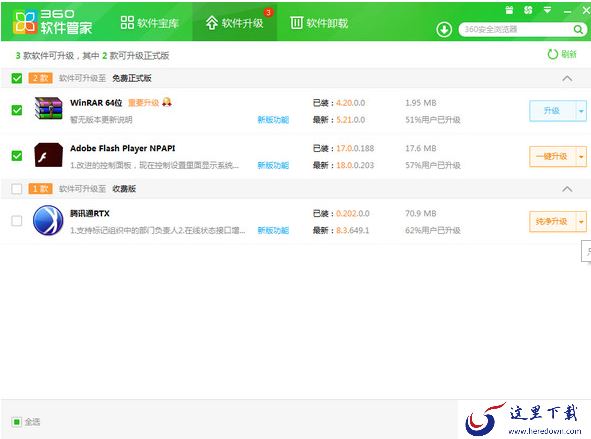Image resolution: width=591 pixels, height=439 pixels.
Task: Open 新版功能 link for WinRAR
Action: 273,120
